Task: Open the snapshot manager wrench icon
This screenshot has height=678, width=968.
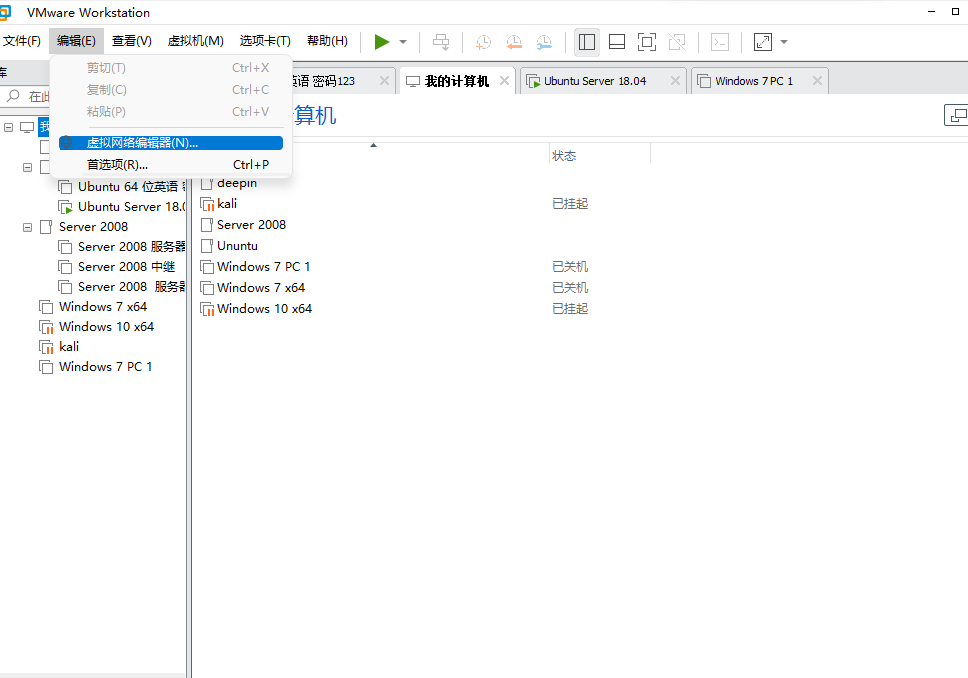Action: click(x=544, y=42)
